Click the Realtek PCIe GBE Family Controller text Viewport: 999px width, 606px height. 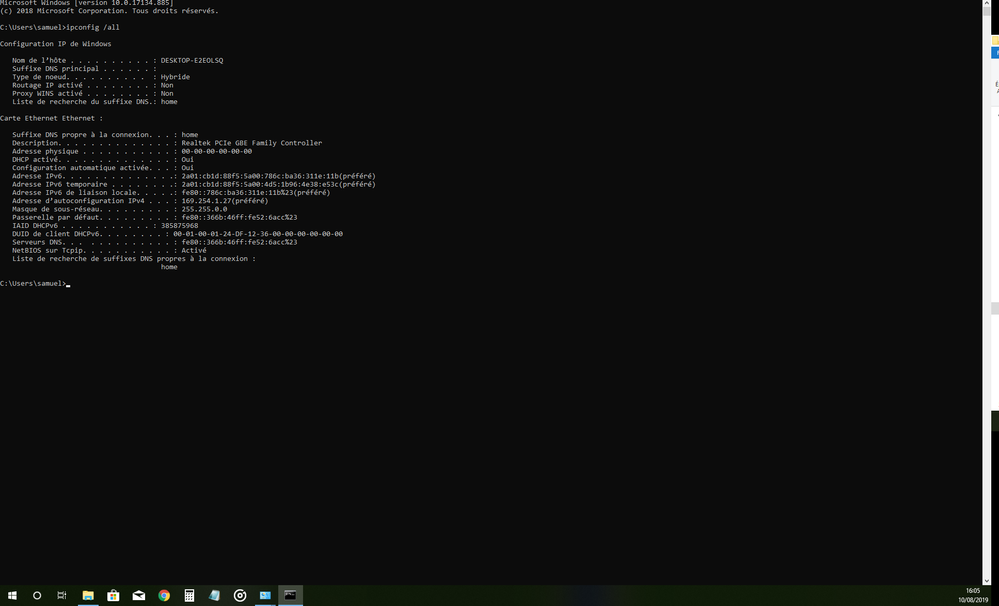tap(251, 143)
